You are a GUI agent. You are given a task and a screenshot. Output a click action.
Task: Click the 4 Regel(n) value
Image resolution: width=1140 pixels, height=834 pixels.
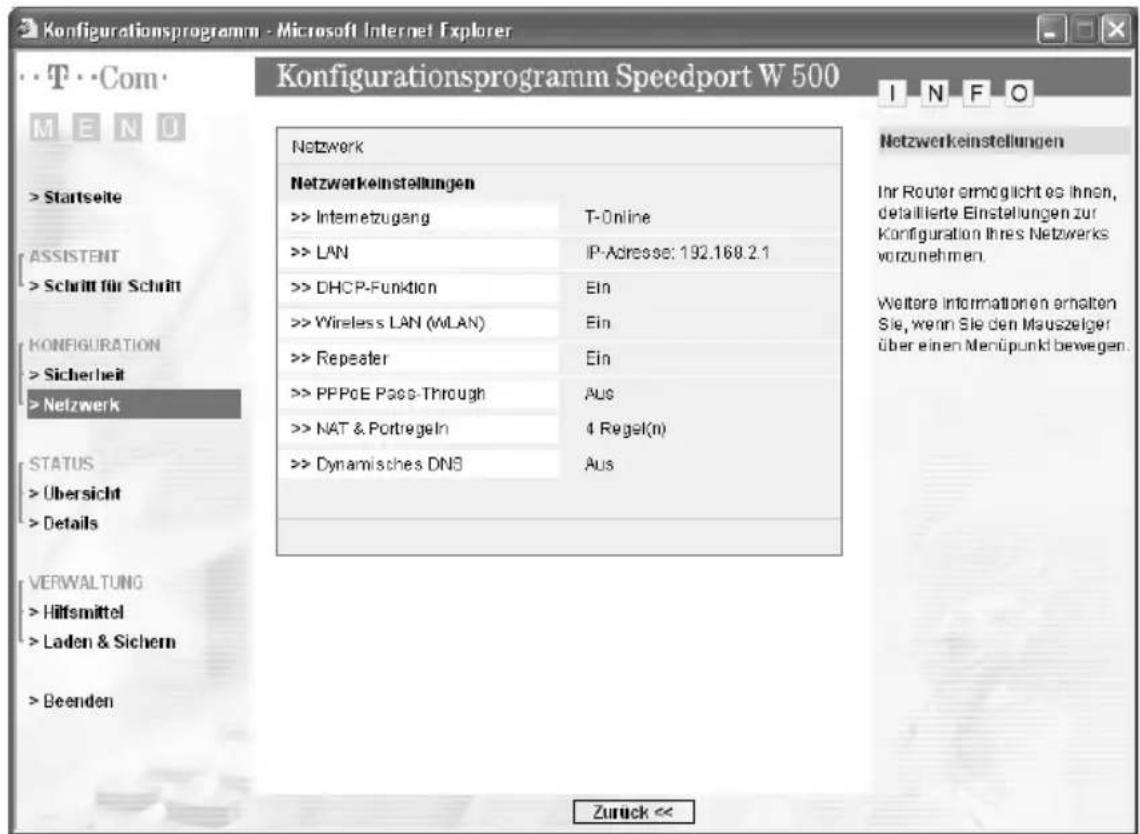[625, 428]
